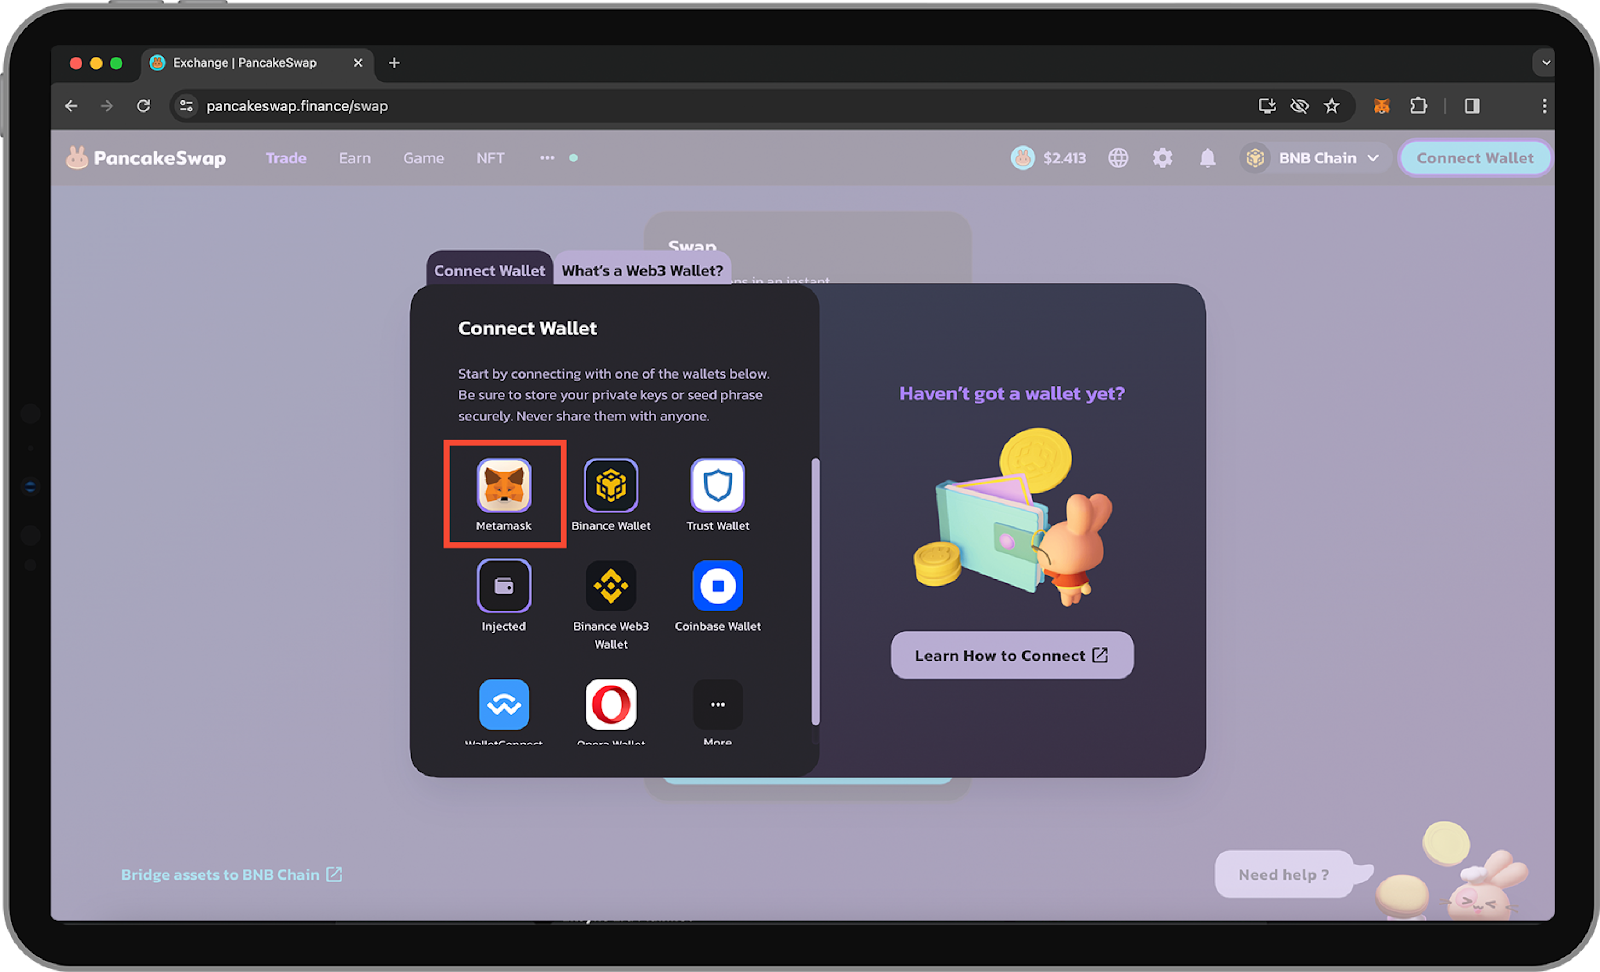
Task: Choose Binance Web3 Wallet icon
Action: 611,586
